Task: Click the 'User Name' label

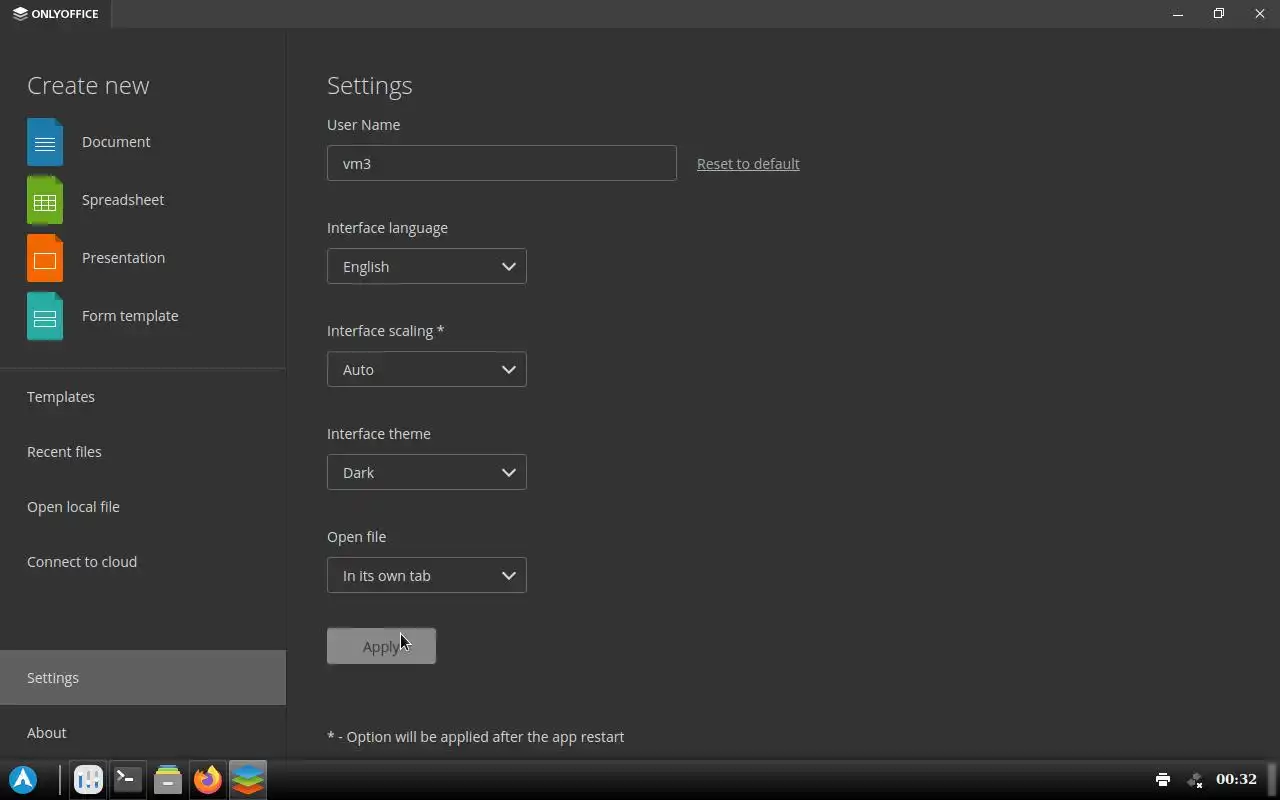Action: 363,125
